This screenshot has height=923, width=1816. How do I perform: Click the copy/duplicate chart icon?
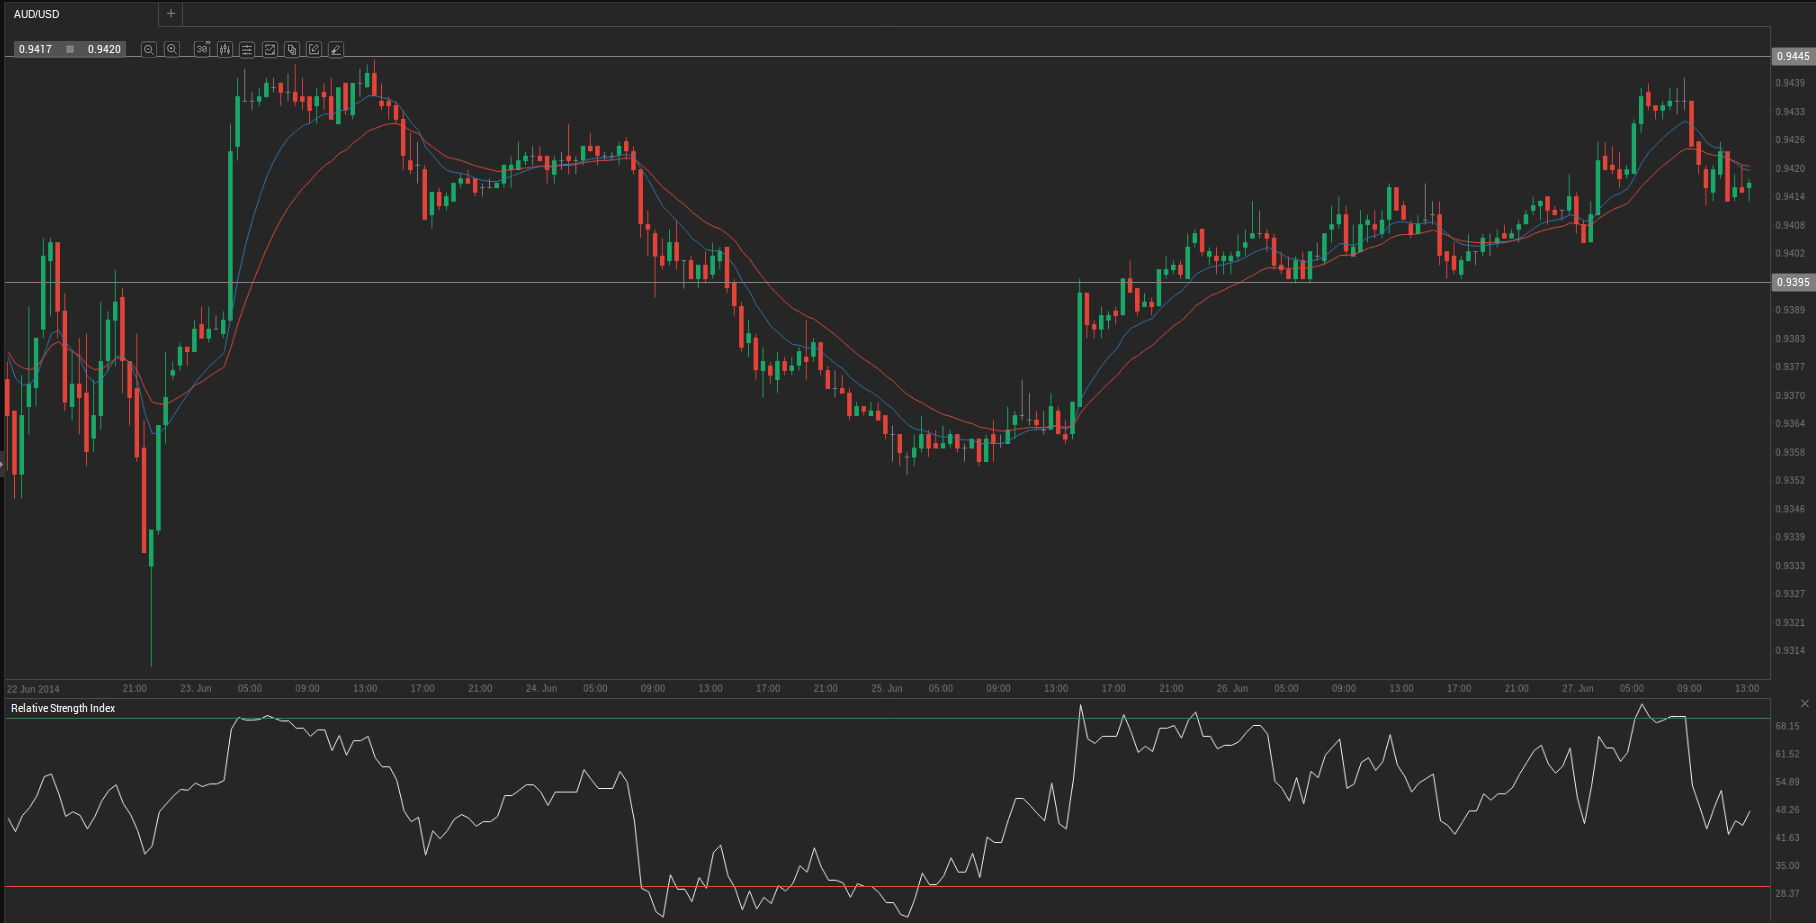pos(292,49)
